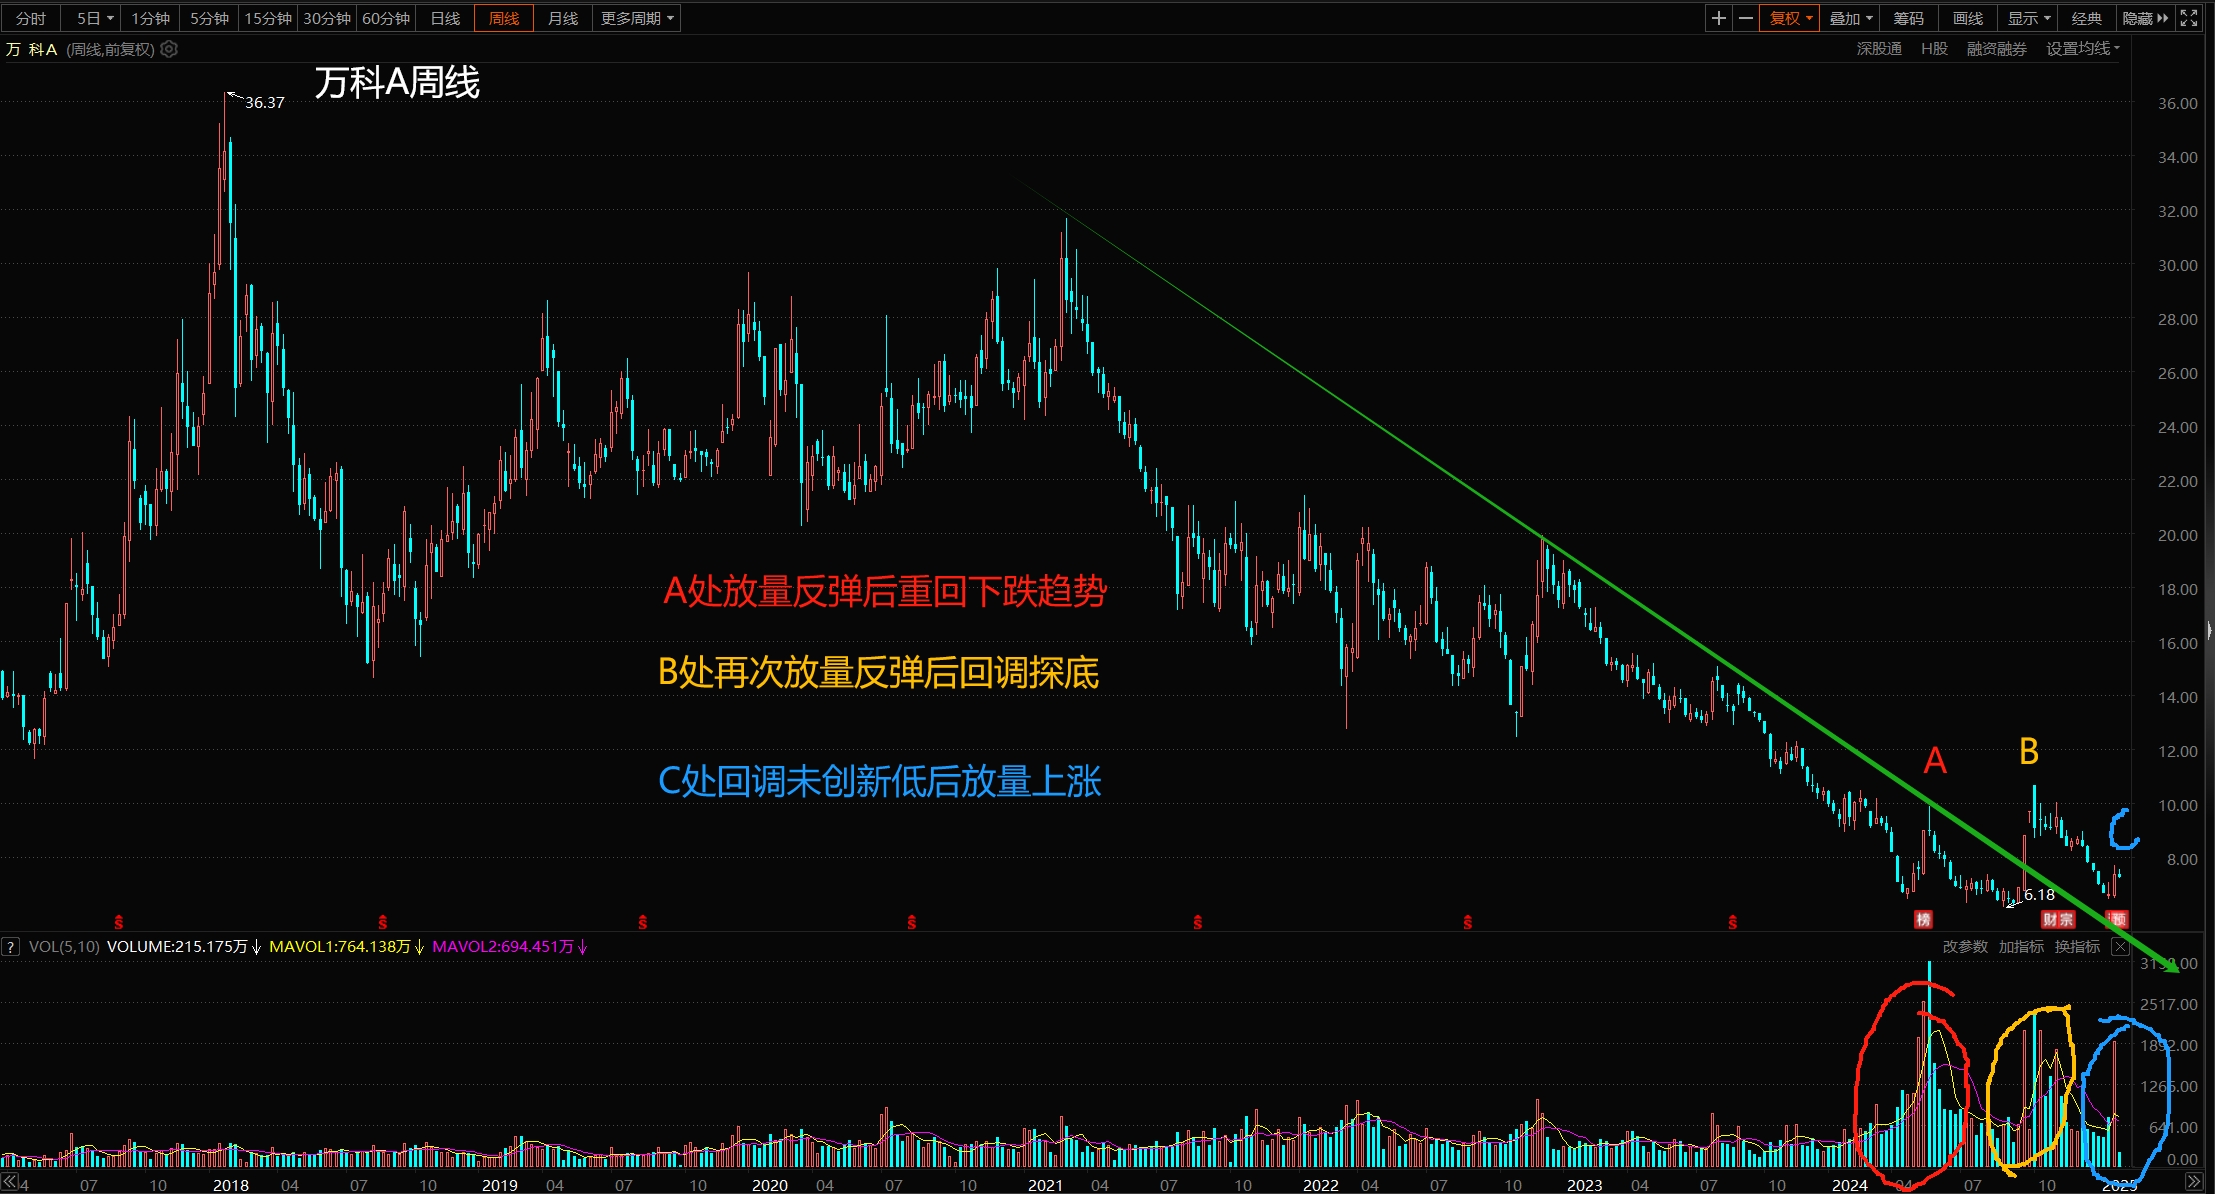The image size is (2215, 1194).
Task: Close the volume indicator panel
Action: pyautogui.click(x=2120, y=947)
